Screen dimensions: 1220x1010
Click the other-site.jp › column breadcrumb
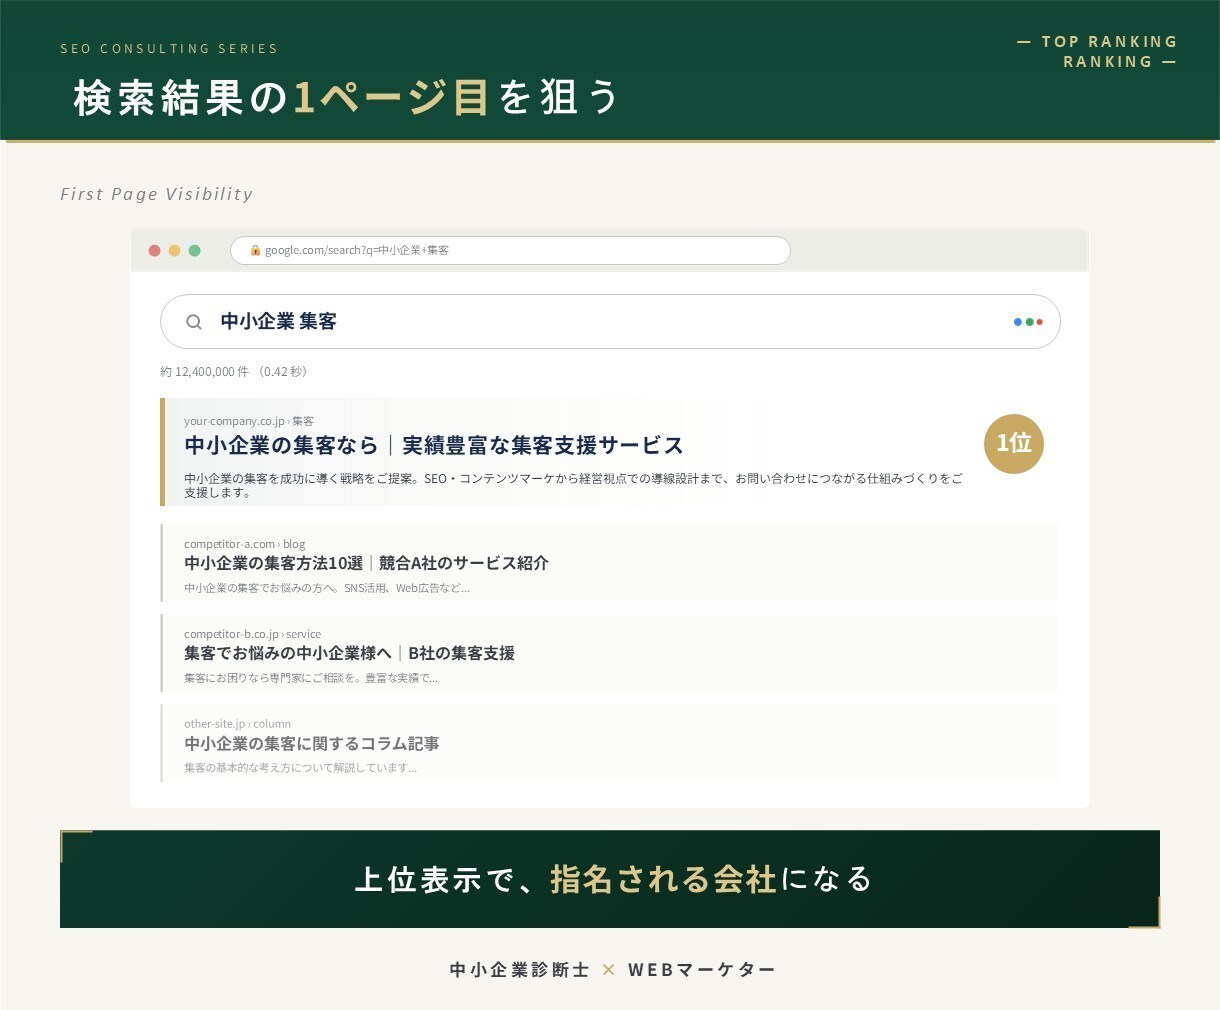pos(237,724)
